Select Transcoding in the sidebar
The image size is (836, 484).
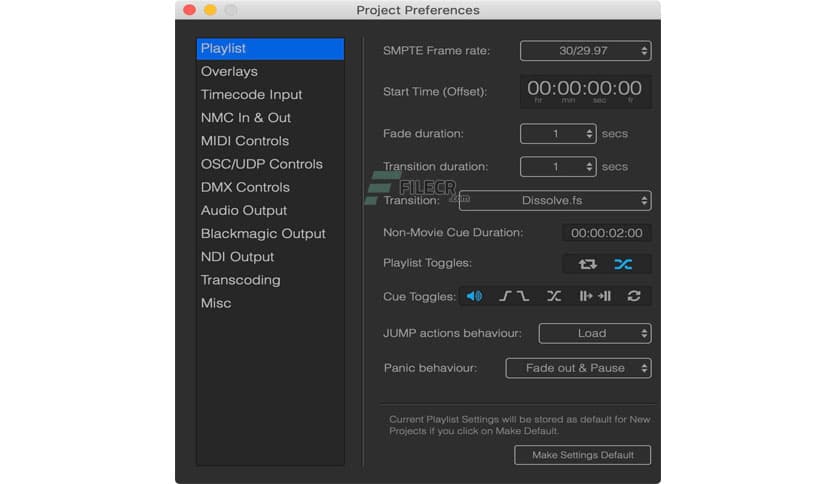point(240,280)
